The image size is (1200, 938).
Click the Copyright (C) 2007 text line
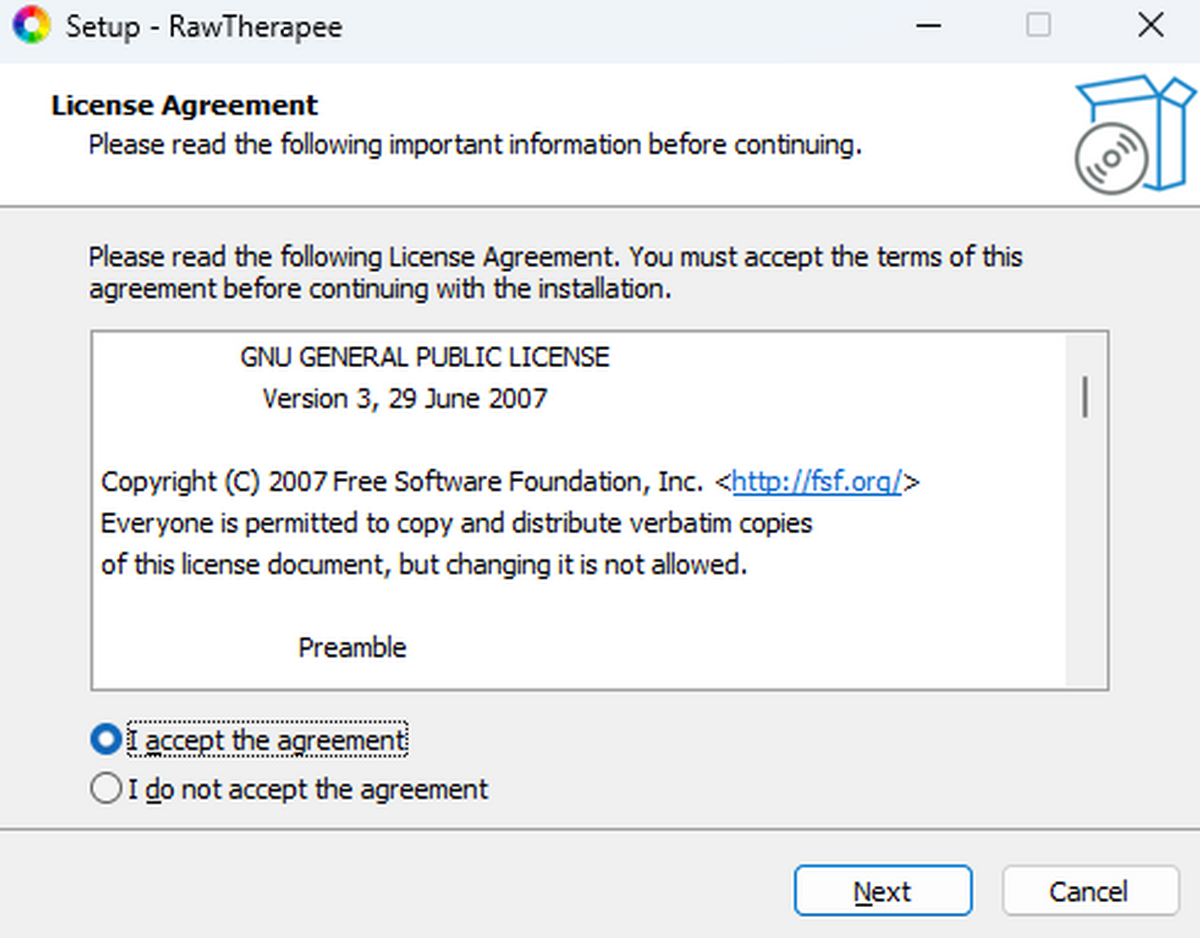400,482
